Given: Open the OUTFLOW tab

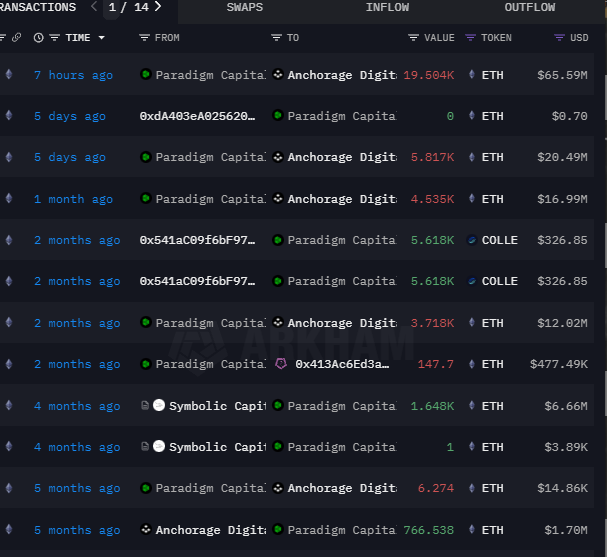Looking at the screenshot, I should click(529, 7).
